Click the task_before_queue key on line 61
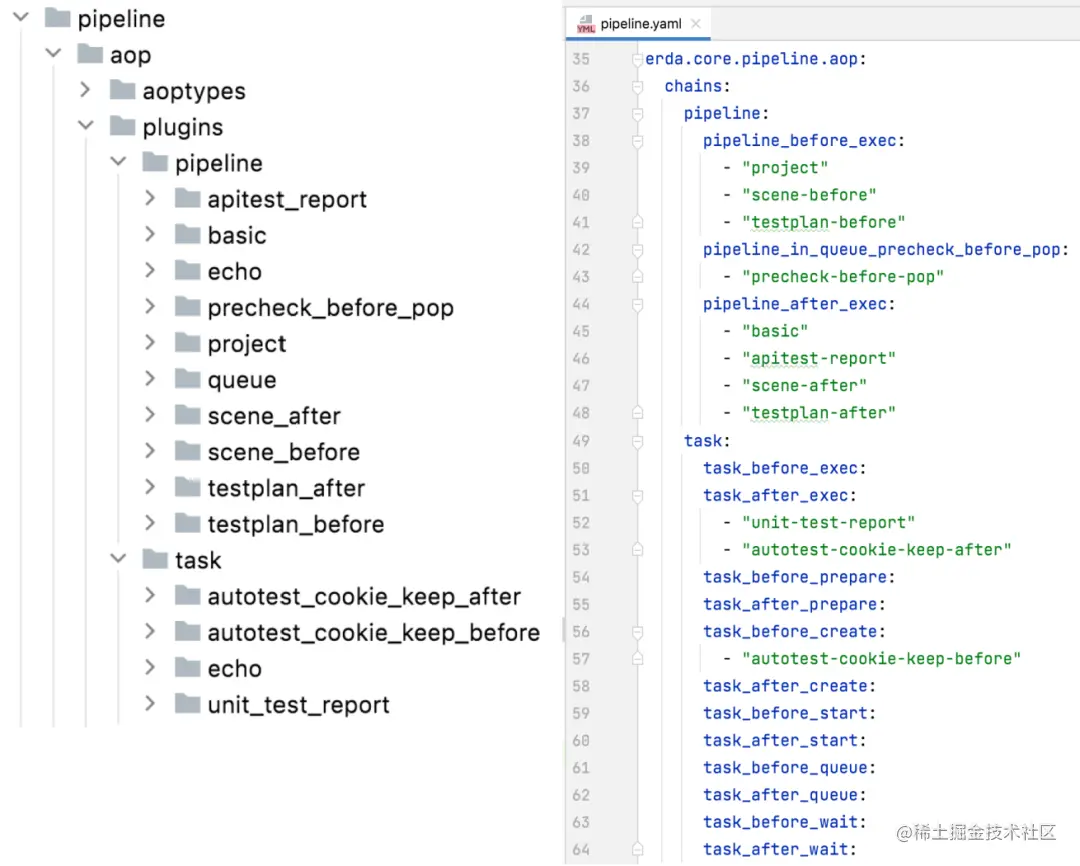Screen dimensions: 1080x866 (785, 768)
